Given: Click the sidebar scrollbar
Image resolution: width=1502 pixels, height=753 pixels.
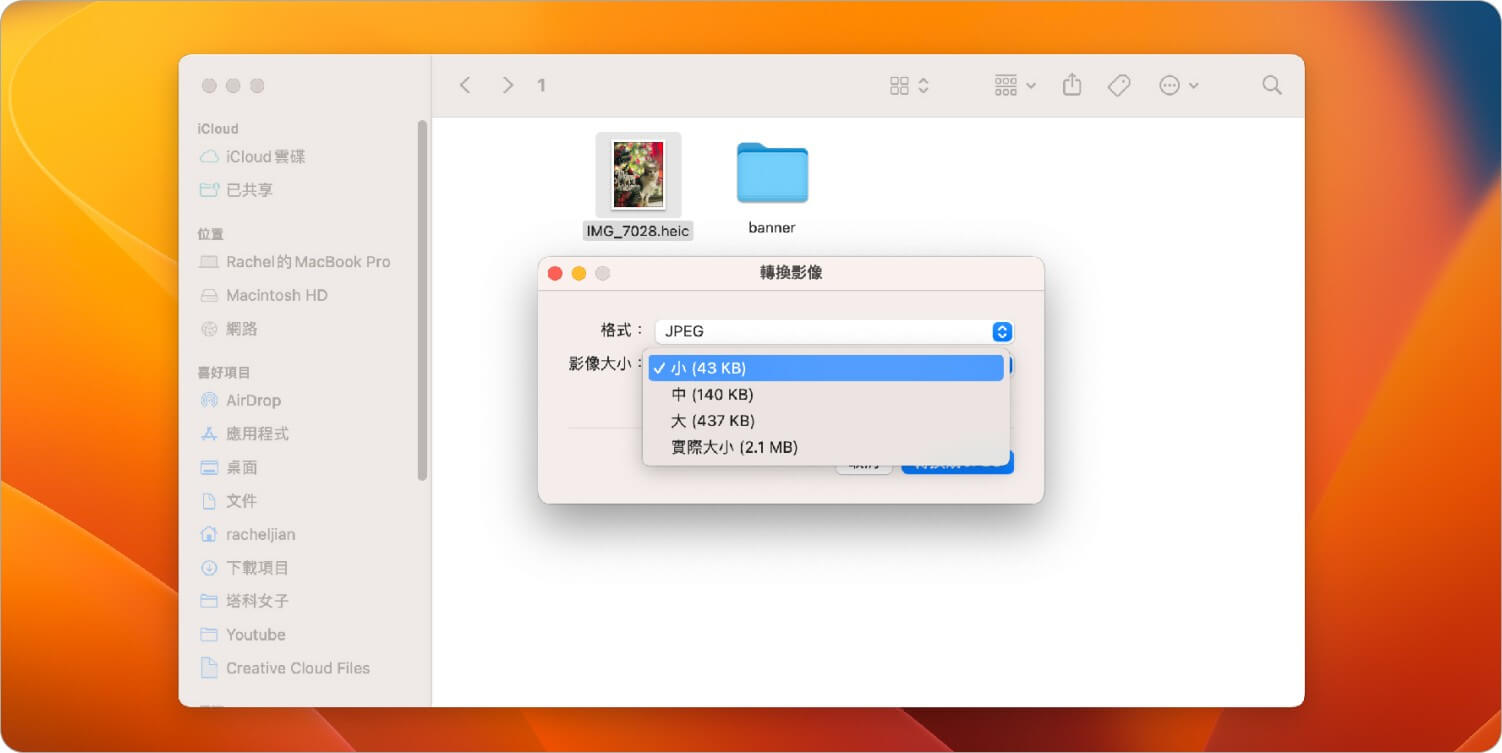Looking at the screenshot, I should 423,300.
